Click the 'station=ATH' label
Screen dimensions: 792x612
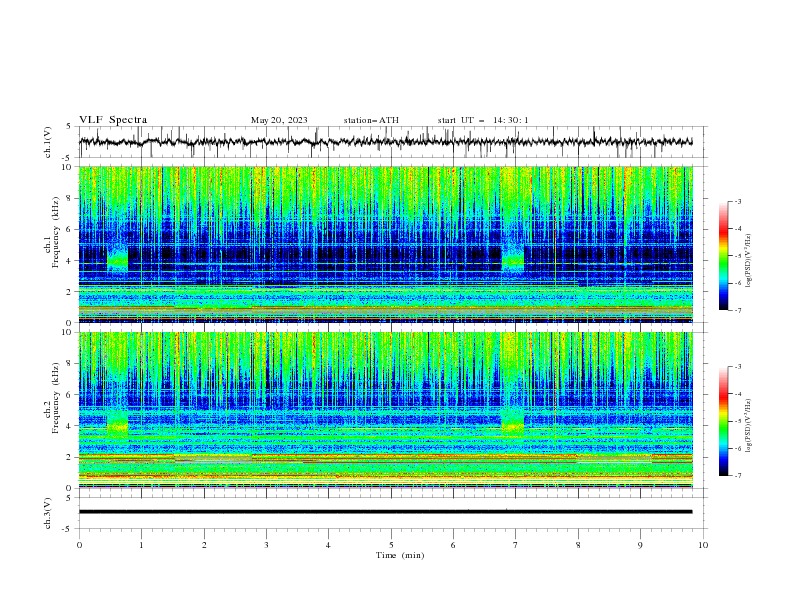371,120
